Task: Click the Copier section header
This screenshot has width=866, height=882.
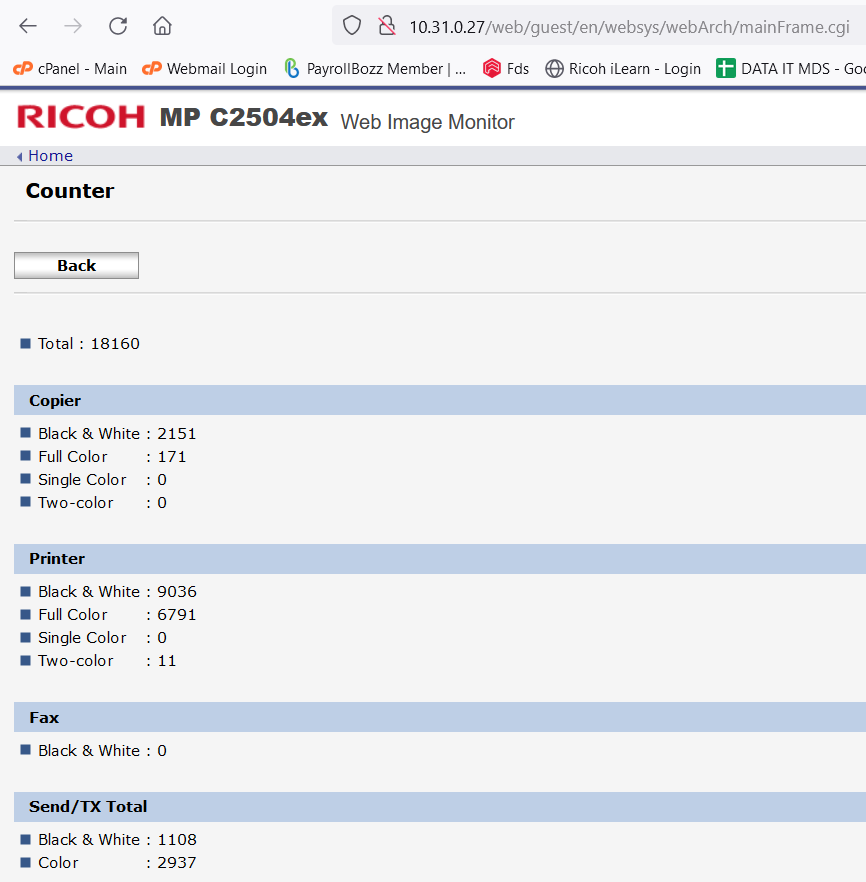Action: [440, 400]
